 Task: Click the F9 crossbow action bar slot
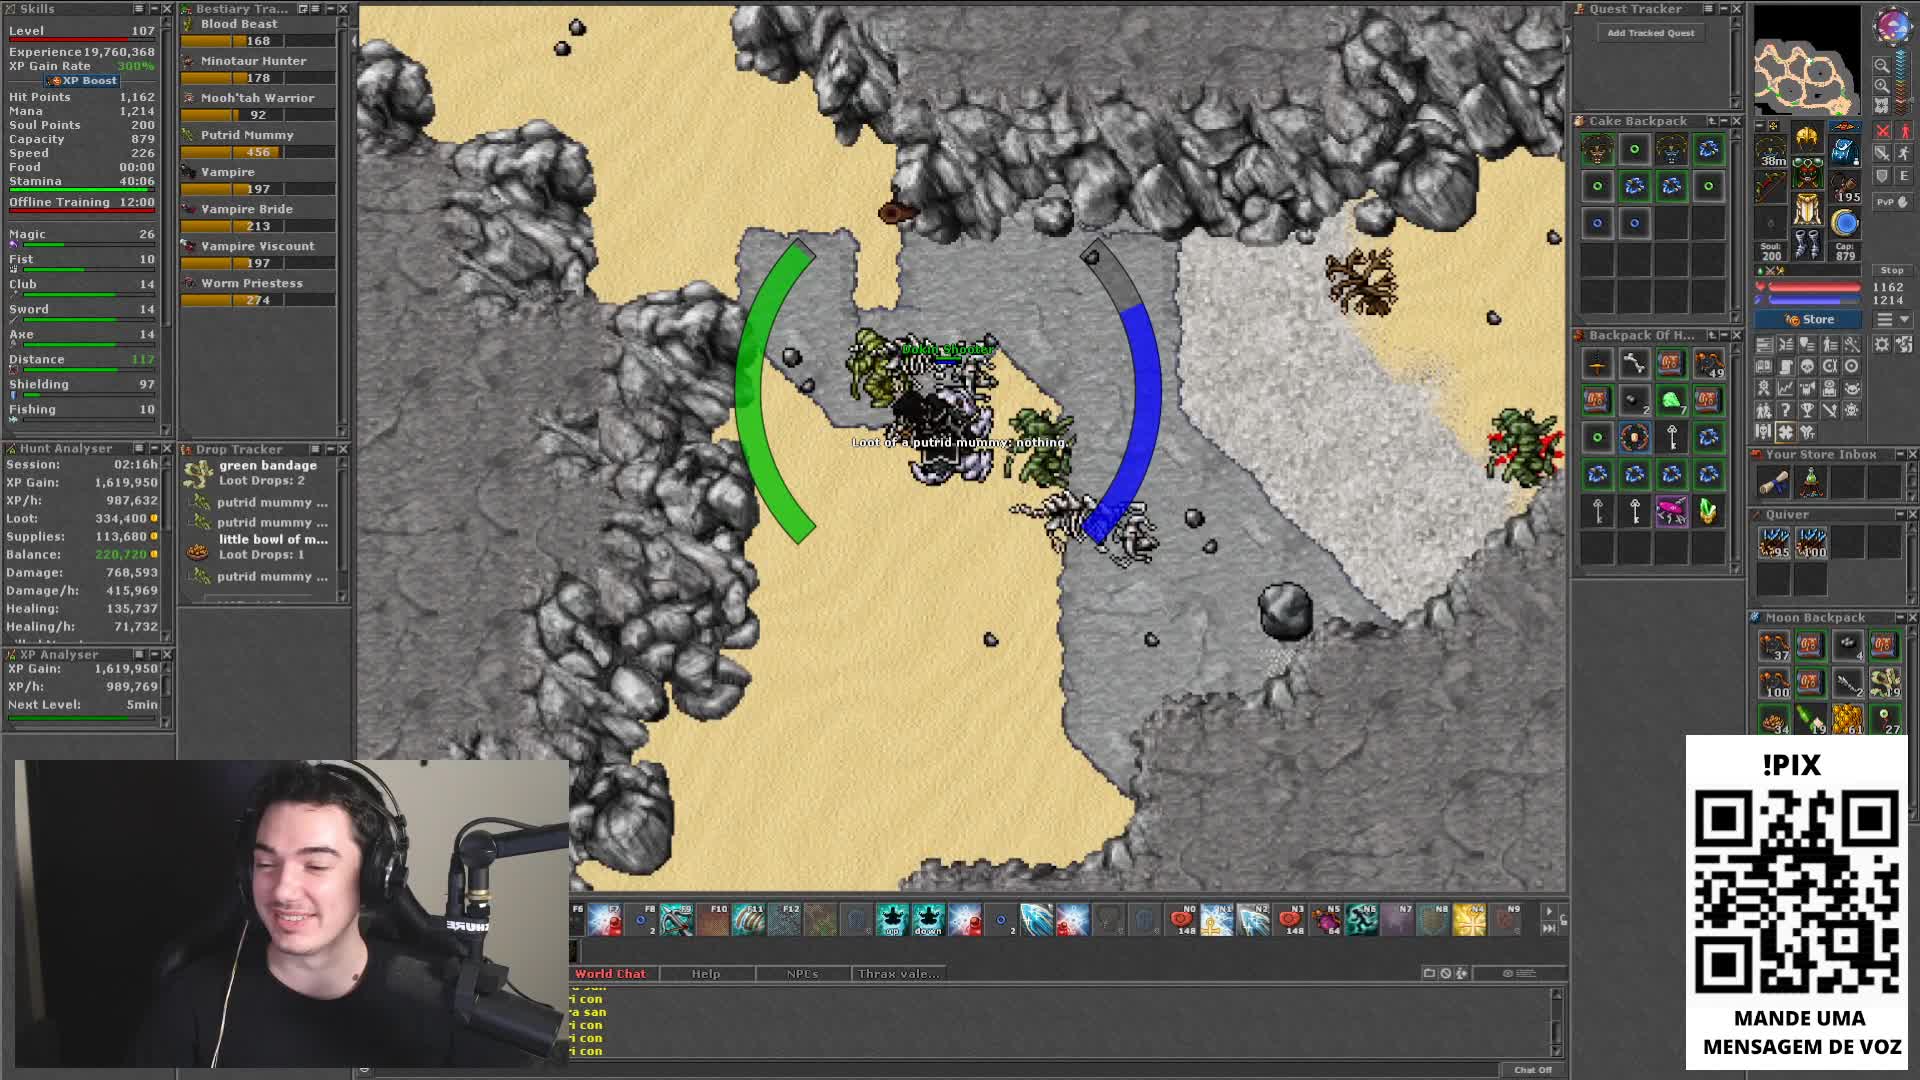tap(677, 920)
